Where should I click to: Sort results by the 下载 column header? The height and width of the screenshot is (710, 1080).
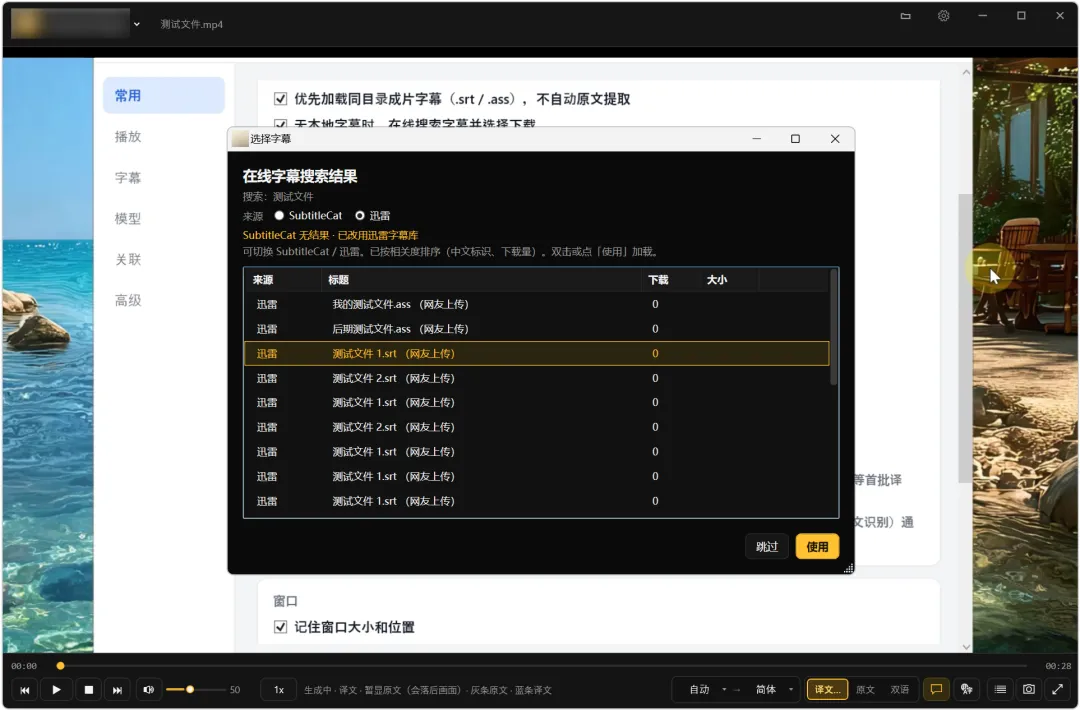pos(669,280)
